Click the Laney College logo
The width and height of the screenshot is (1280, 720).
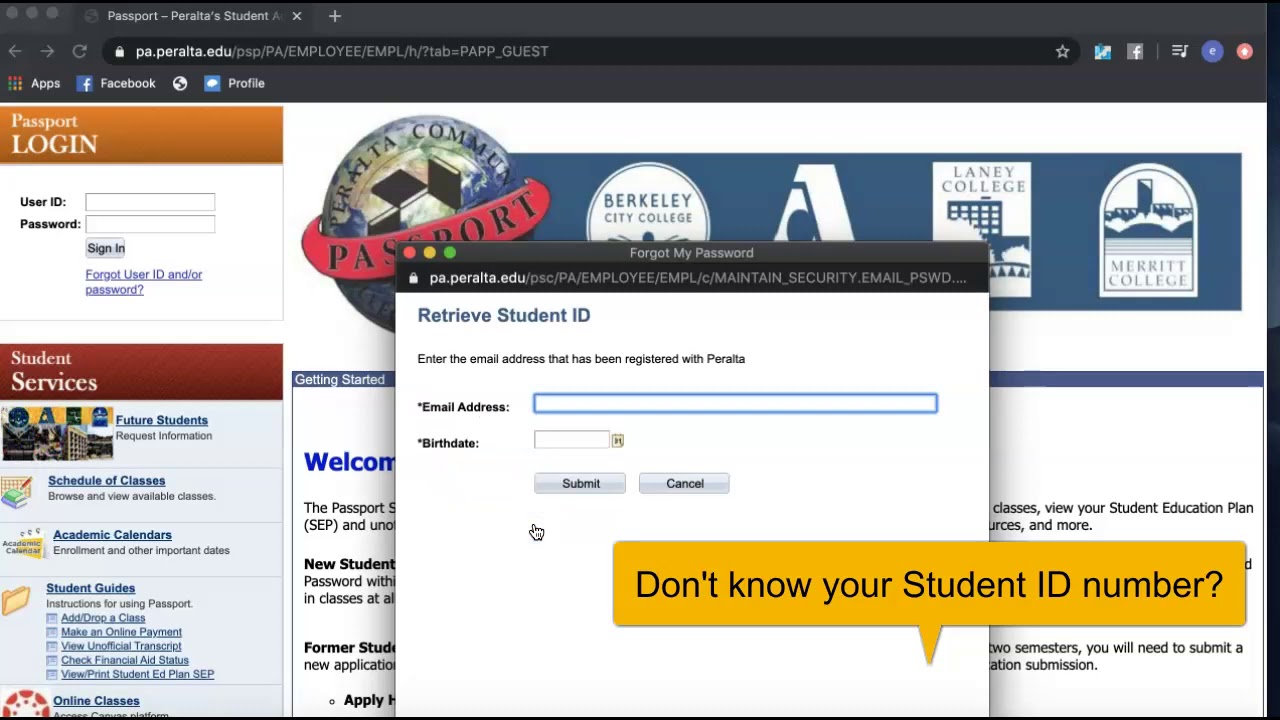(x=983, y=229)
